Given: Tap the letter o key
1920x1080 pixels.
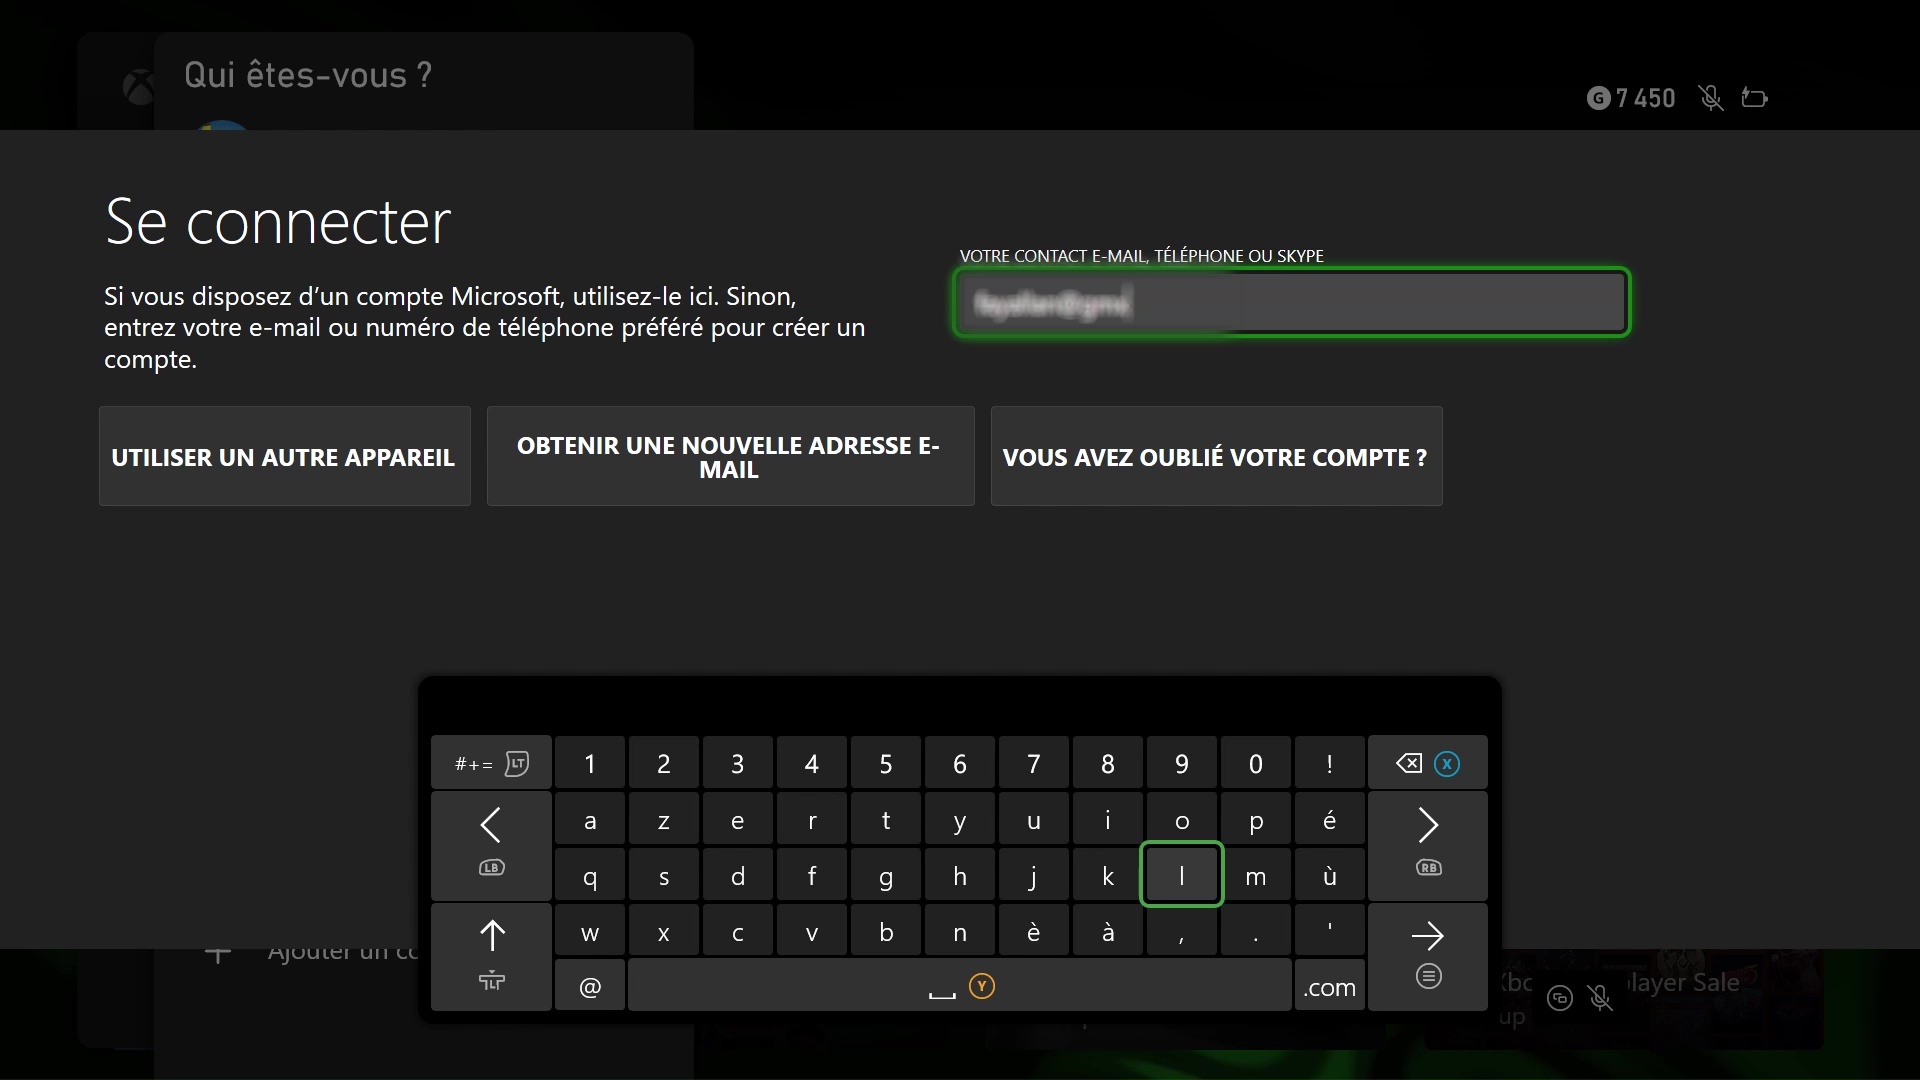Looking at the screenshot, I should coord(1182,820).
